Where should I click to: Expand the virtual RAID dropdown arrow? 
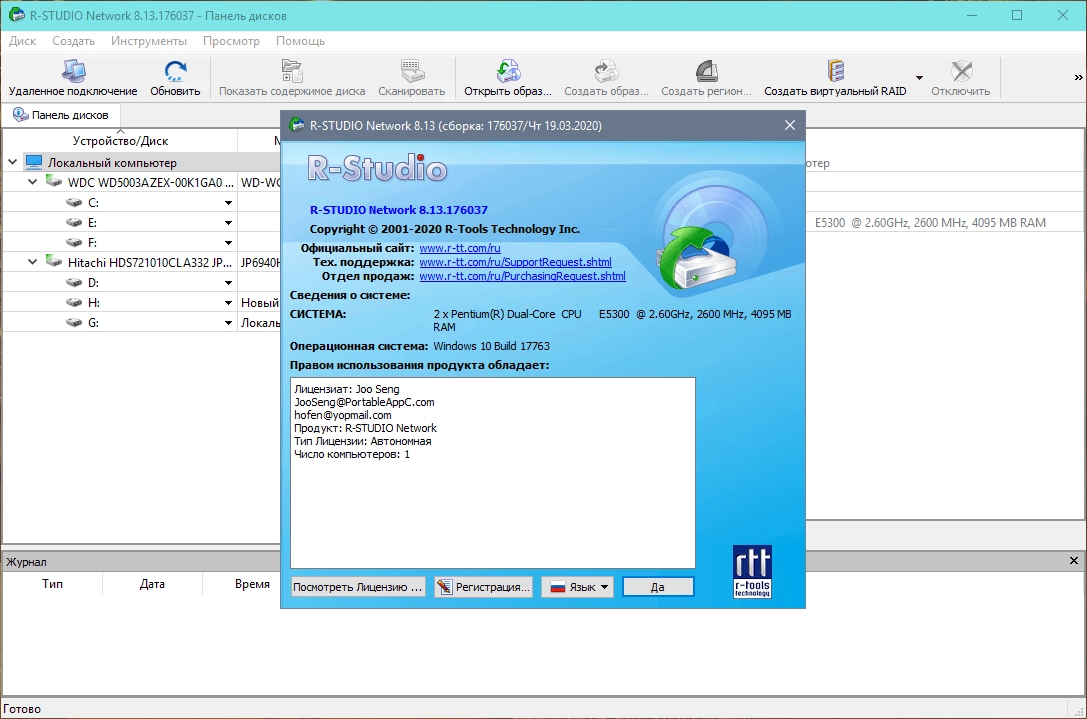(919, 78)
